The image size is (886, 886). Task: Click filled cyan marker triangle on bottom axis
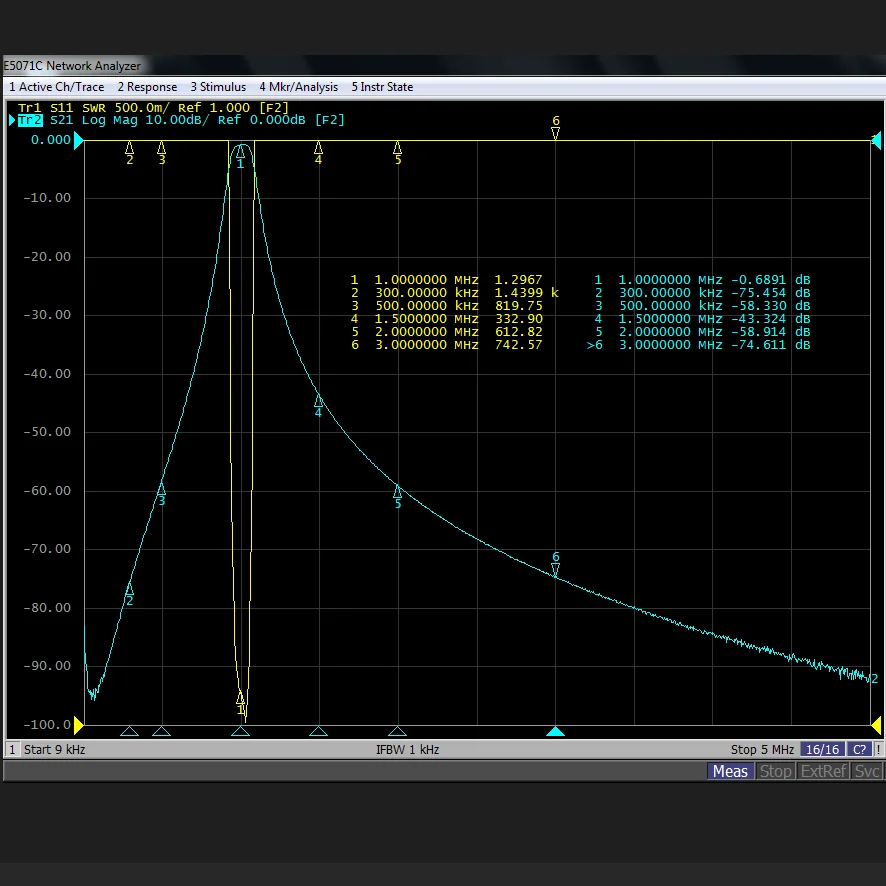[555, 731]
